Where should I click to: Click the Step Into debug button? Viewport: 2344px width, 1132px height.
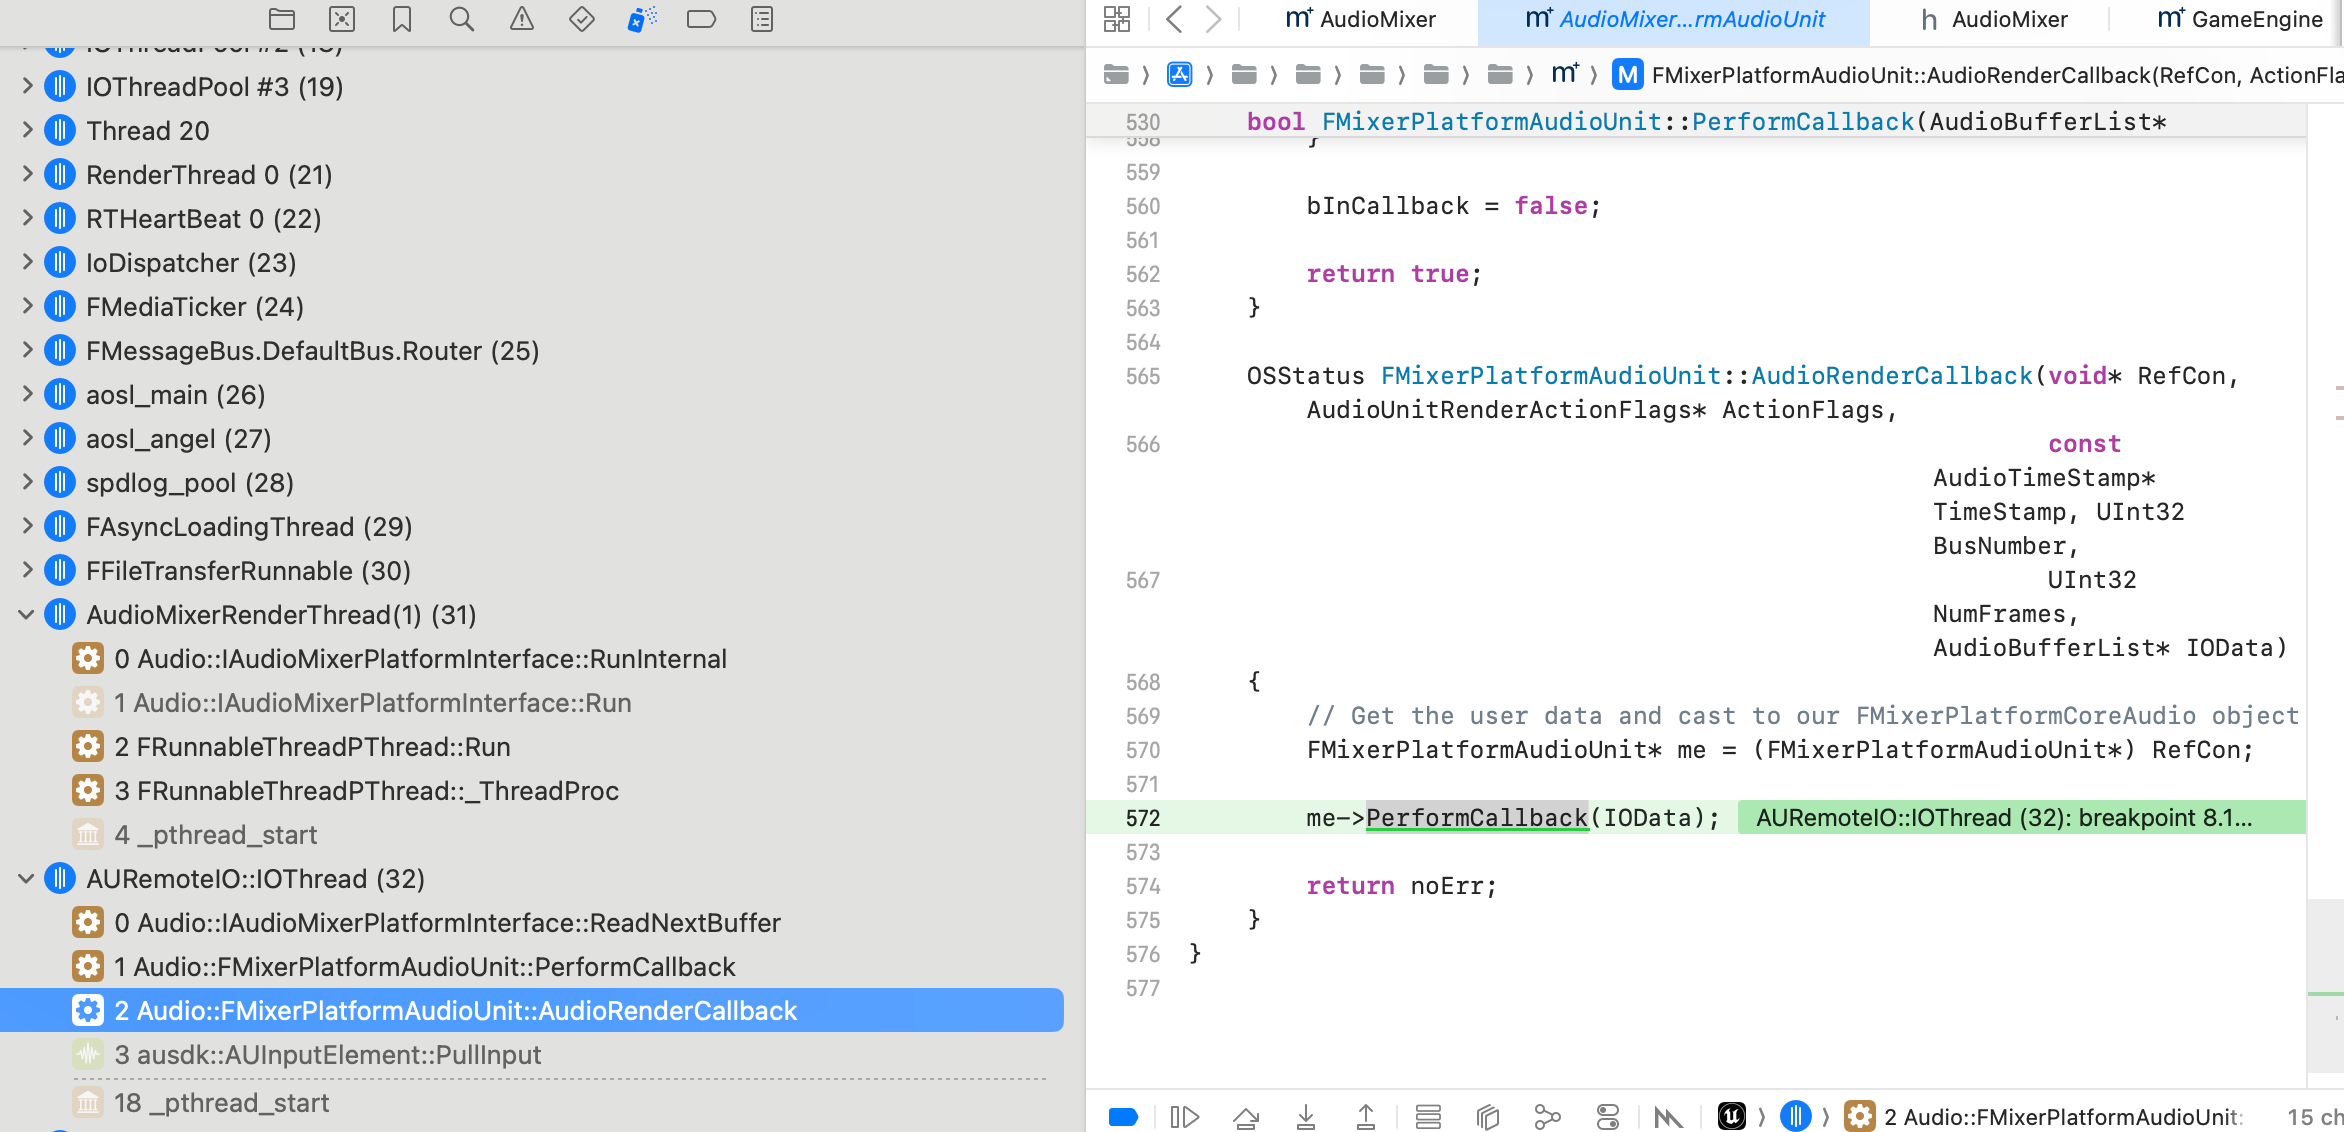pyautogui.click(x=1306, y=1117)
